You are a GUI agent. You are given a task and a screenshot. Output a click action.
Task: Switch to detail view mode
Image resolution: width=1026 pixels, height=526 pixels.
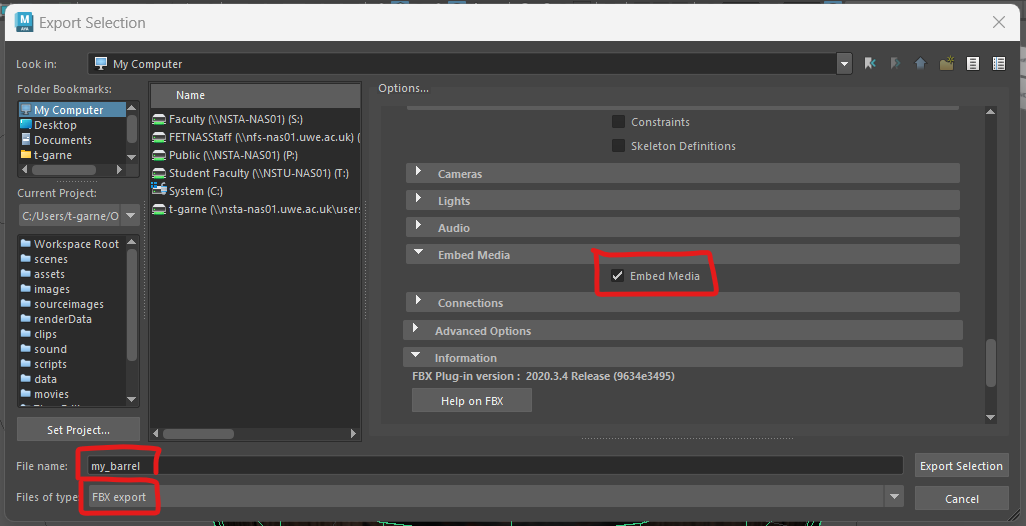(x=998, y=64)
